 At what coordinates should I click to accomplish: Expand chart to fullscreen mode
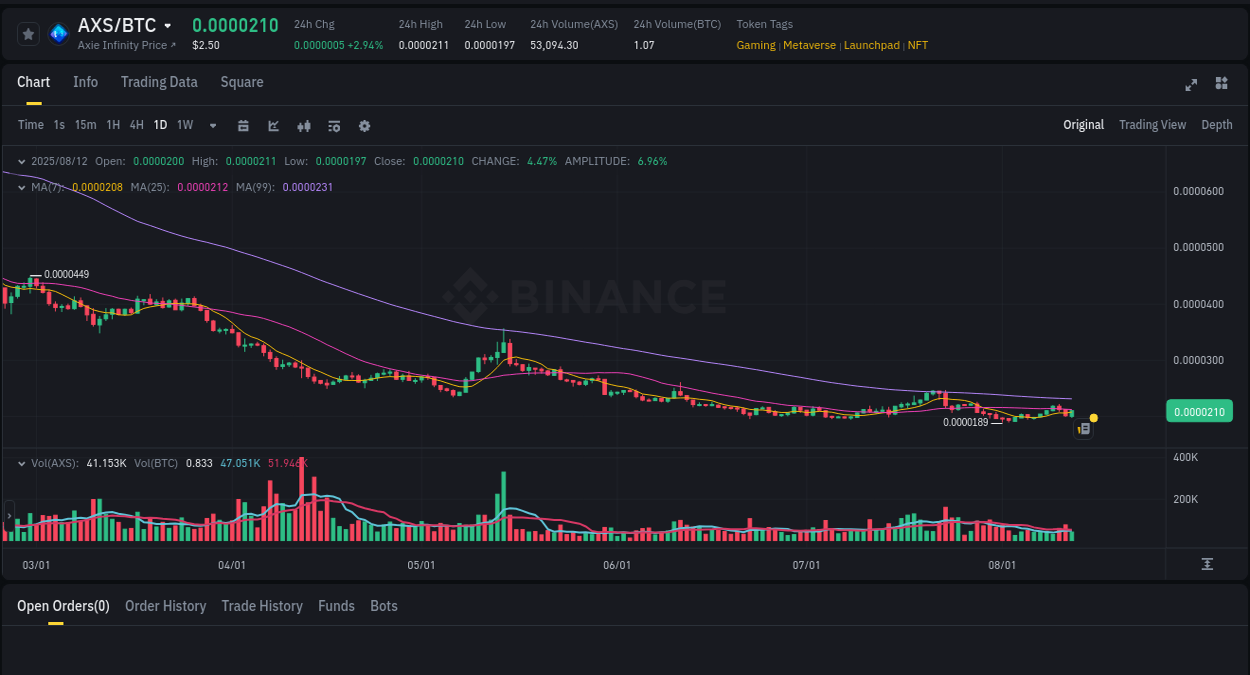click(x=1190, y=85)
